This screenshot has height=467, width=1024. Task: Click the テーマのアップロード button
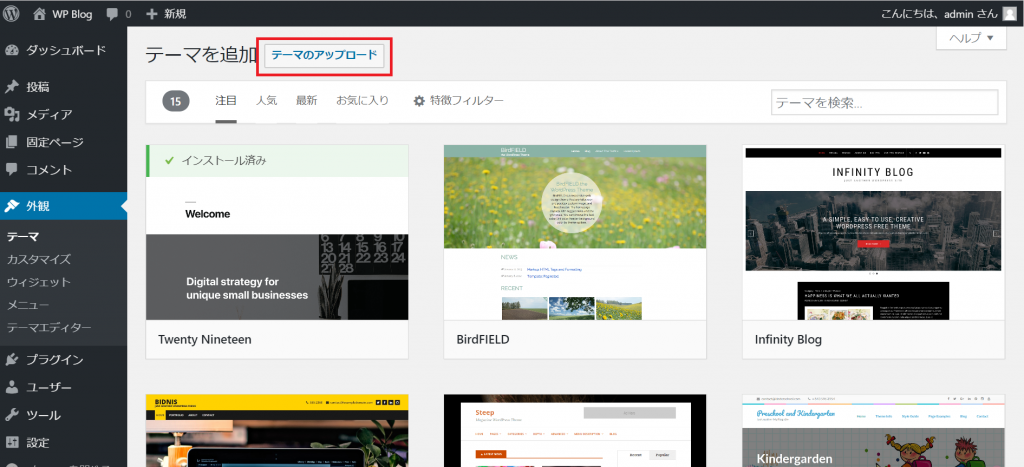point(325,56)
